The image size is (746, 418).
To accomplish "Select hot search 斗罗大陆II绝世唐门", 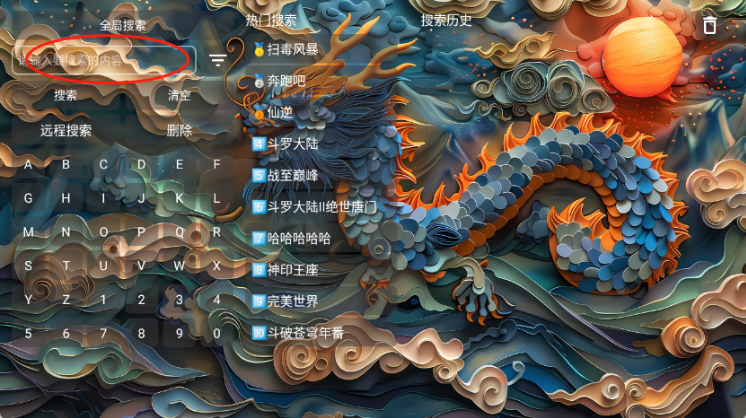I will [x=321, y=206].
